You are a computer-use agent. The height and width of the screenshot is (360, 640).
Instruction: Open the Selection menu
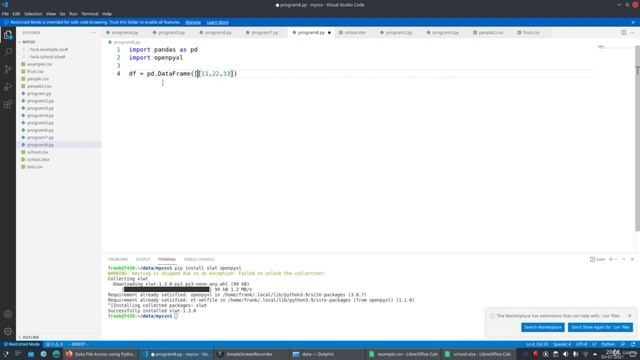click(33, 14)
